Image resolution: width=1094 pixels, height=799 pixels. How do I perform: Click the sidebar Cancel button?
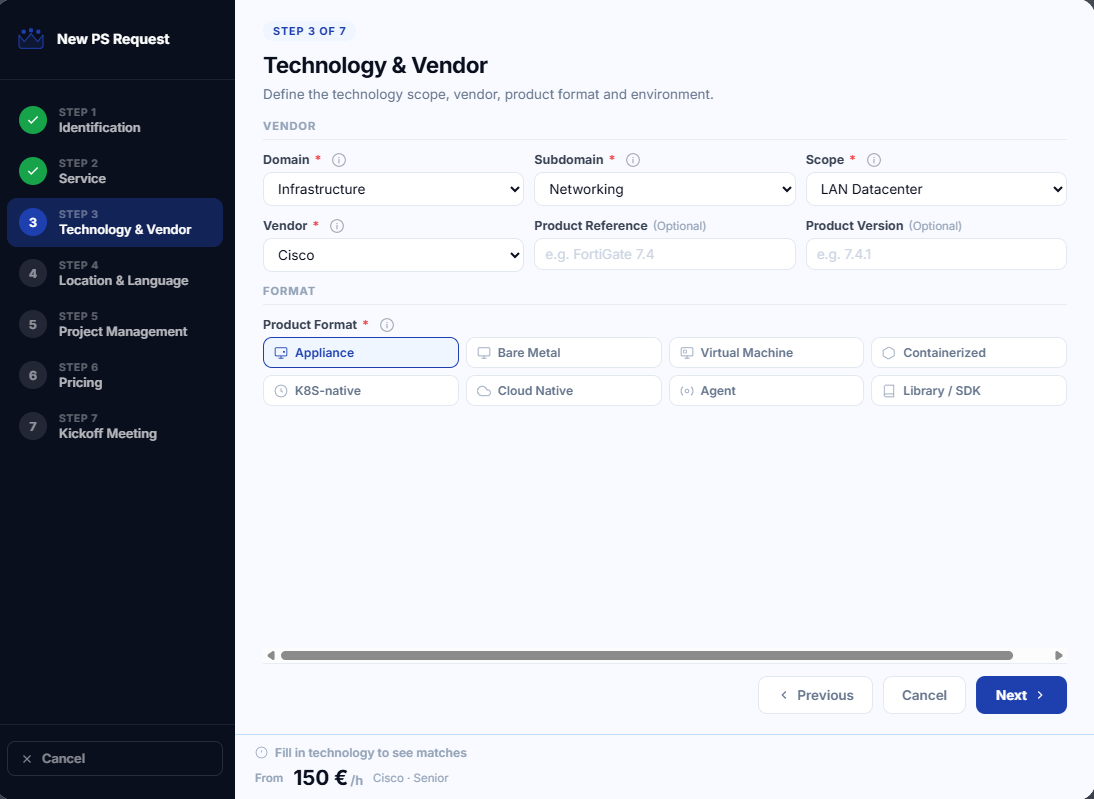click(x=115, y=759)
